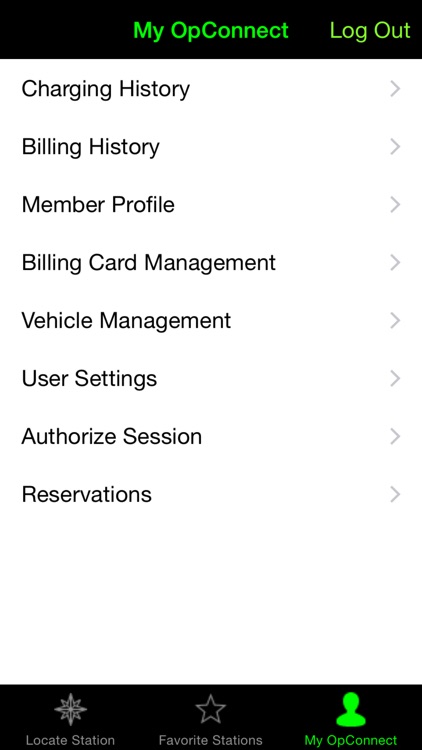
Task: Open chevron beside Billing Card Management
Action: point(395,263)
